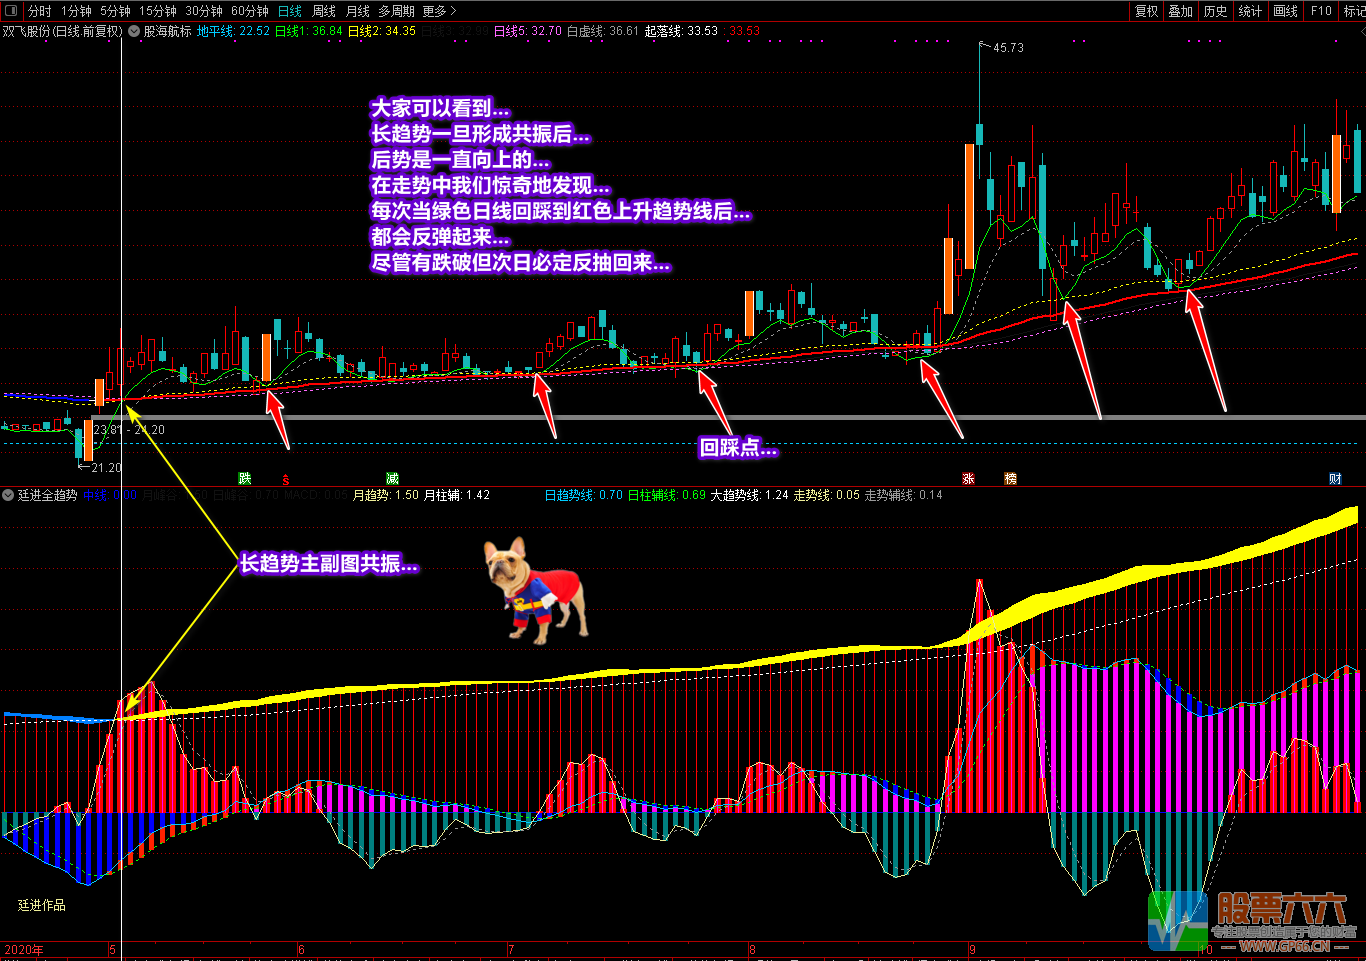Click the 日趋势线: 0.70 value
This screenshot has width=1366, height=961.
tap(584, 495)
